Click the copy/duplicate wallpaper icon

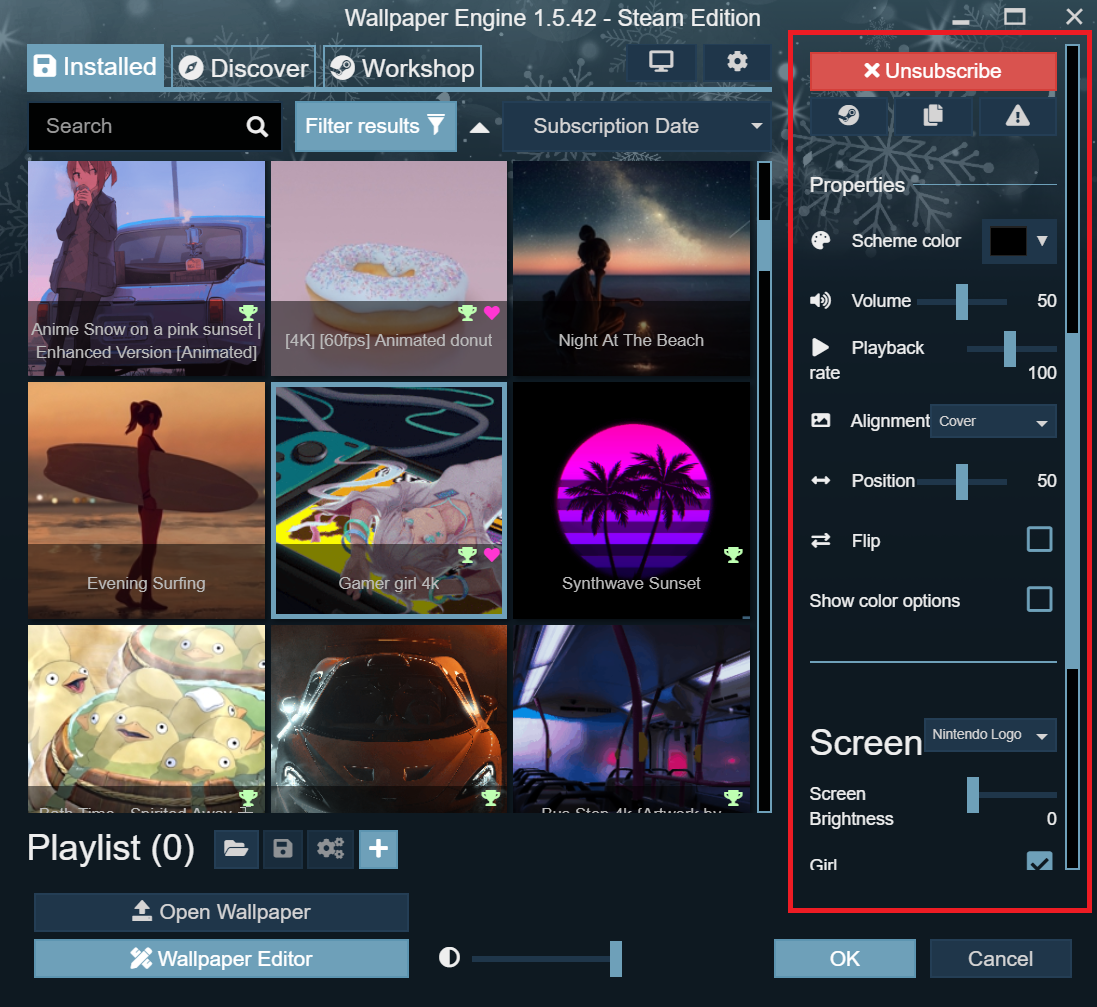[x=933, y=115]
